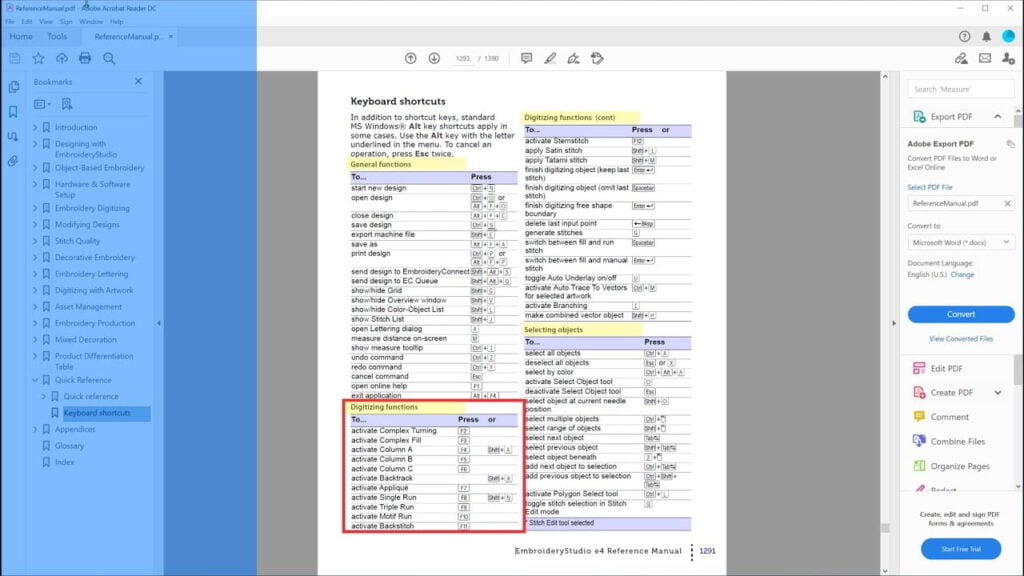Switch to the Tools tab
Screen dimensions: 1024x576
pyautogui.click(x=57, y=36)
